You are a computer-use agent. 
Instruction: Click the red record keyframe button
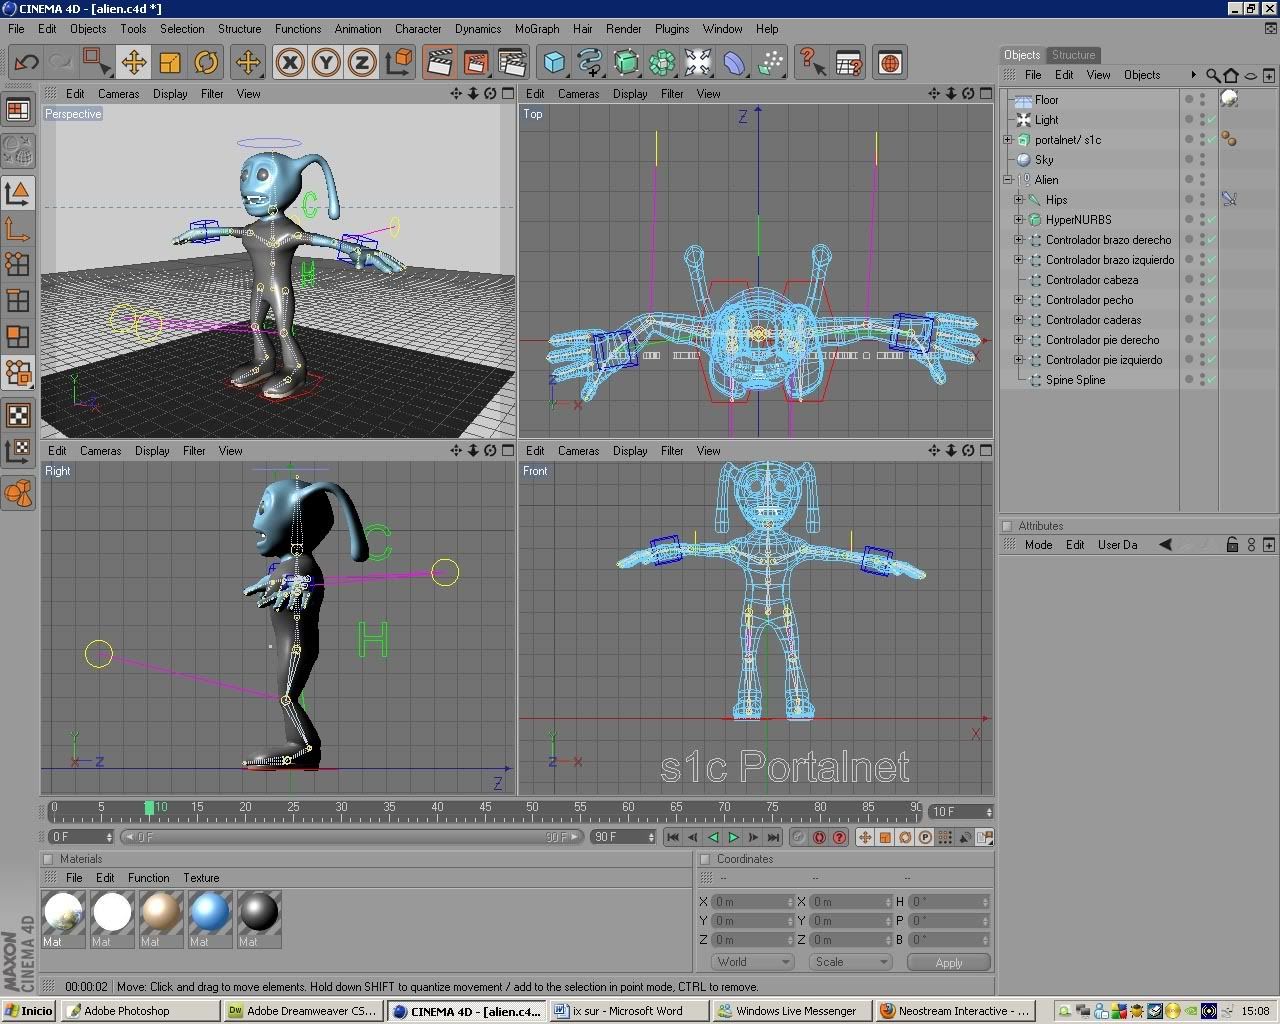click(x=820, y=838)
